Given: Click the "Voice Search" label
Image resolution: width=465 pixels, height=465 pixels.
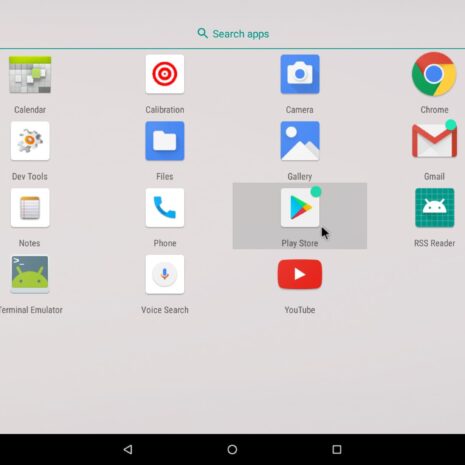Looking at the screenshot, I should [165, 310].
